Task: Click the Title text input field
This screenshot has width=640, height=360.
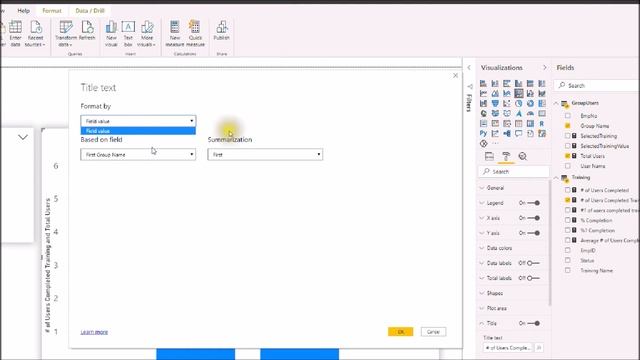Action: tap(509, 348)
